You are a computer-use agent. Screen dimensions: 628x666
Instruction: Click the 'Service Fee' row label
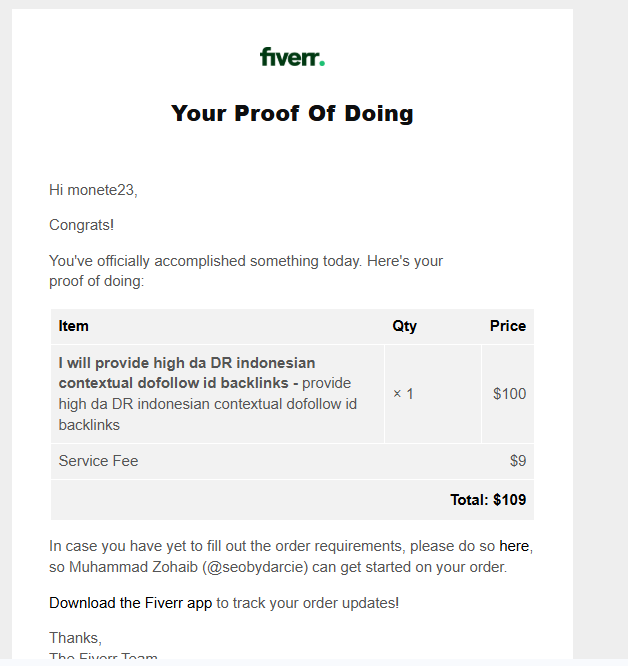tap(99, 461)
